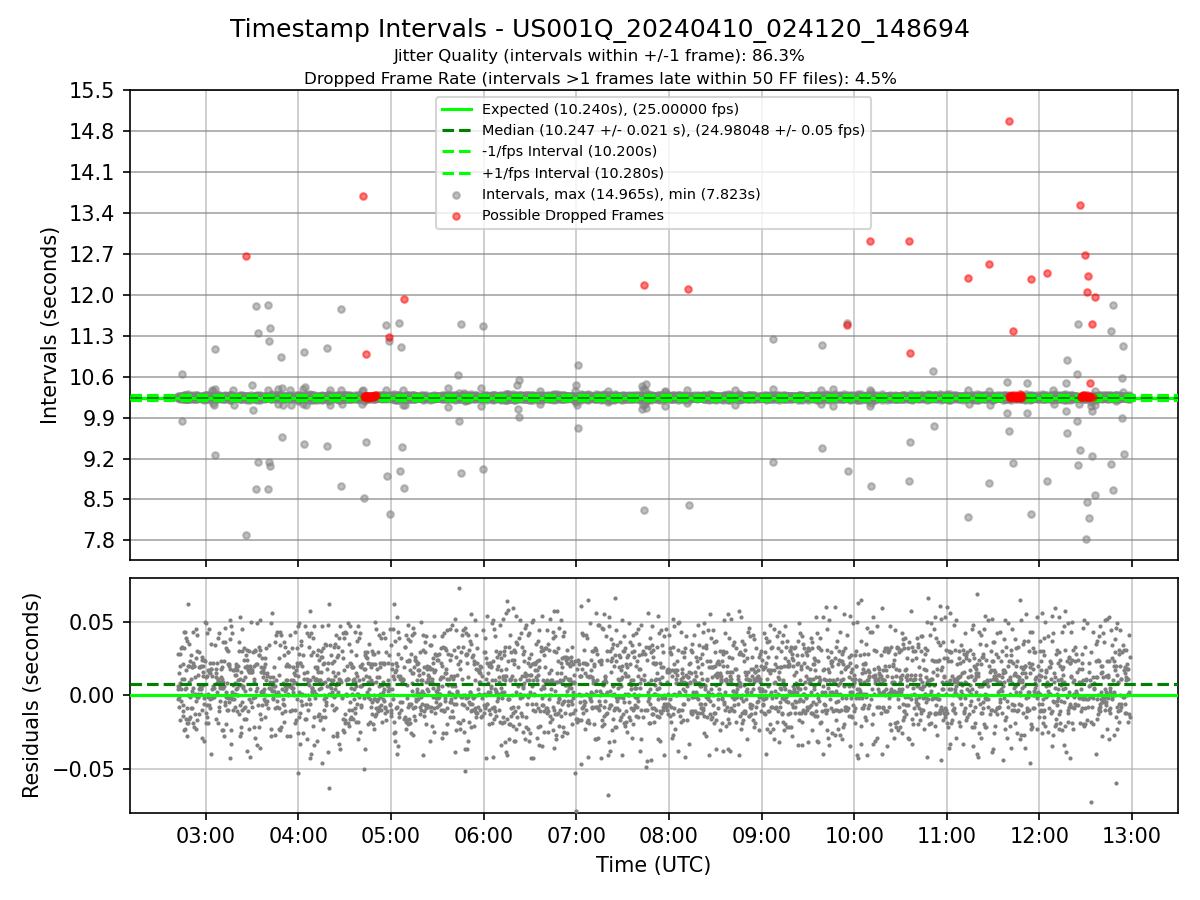Click the 'Time (UTC)' x-axis label
This screenshot has height=900, width=1200.
coord(653,865)
